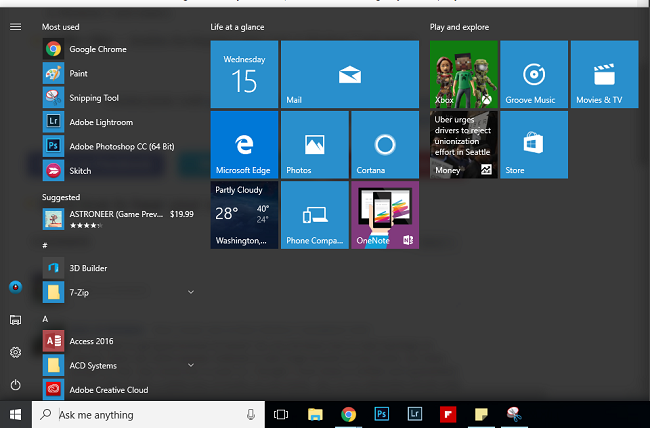
Task: Open Flipboard from the taskbar
Action: [x=448, y=414]
